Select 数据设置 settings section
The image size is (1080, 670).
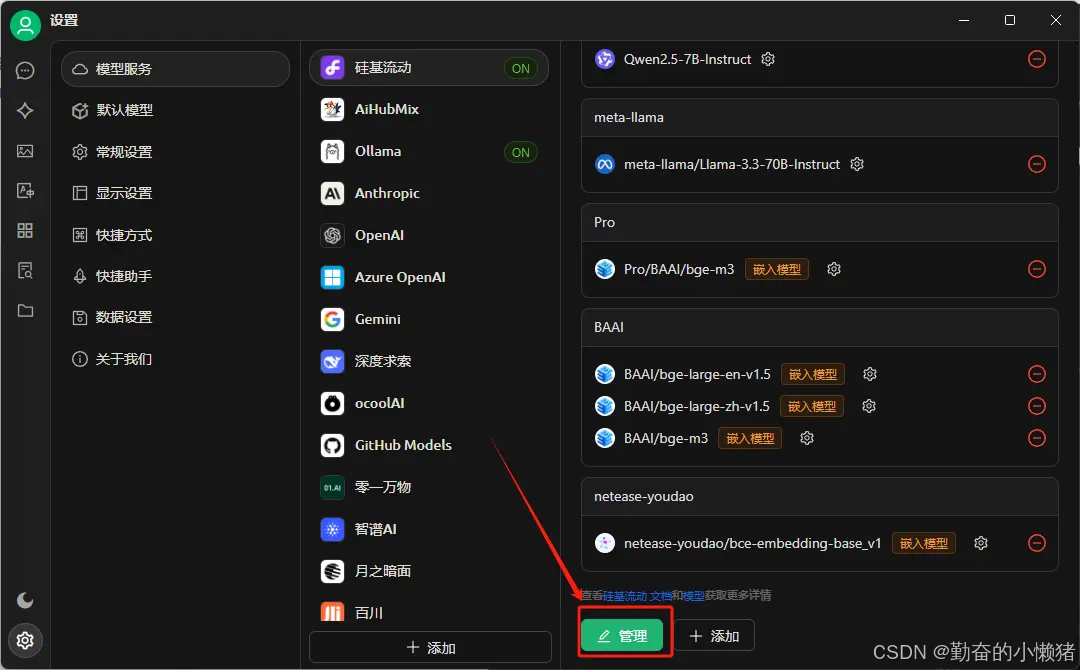click(x=176, y=317)
